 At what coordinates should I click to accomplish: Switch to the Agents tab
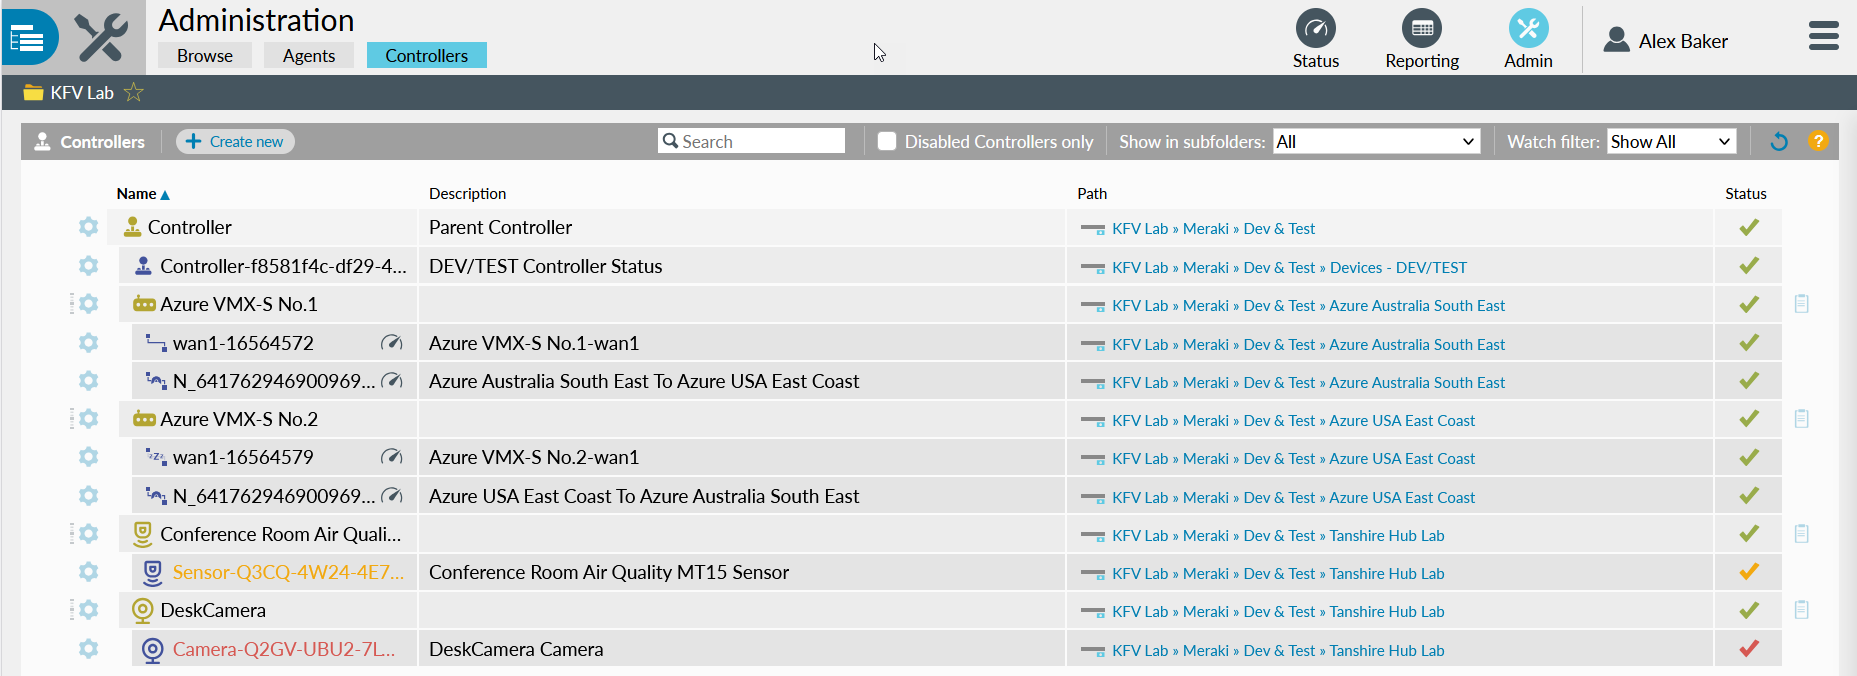coord(309,55)
